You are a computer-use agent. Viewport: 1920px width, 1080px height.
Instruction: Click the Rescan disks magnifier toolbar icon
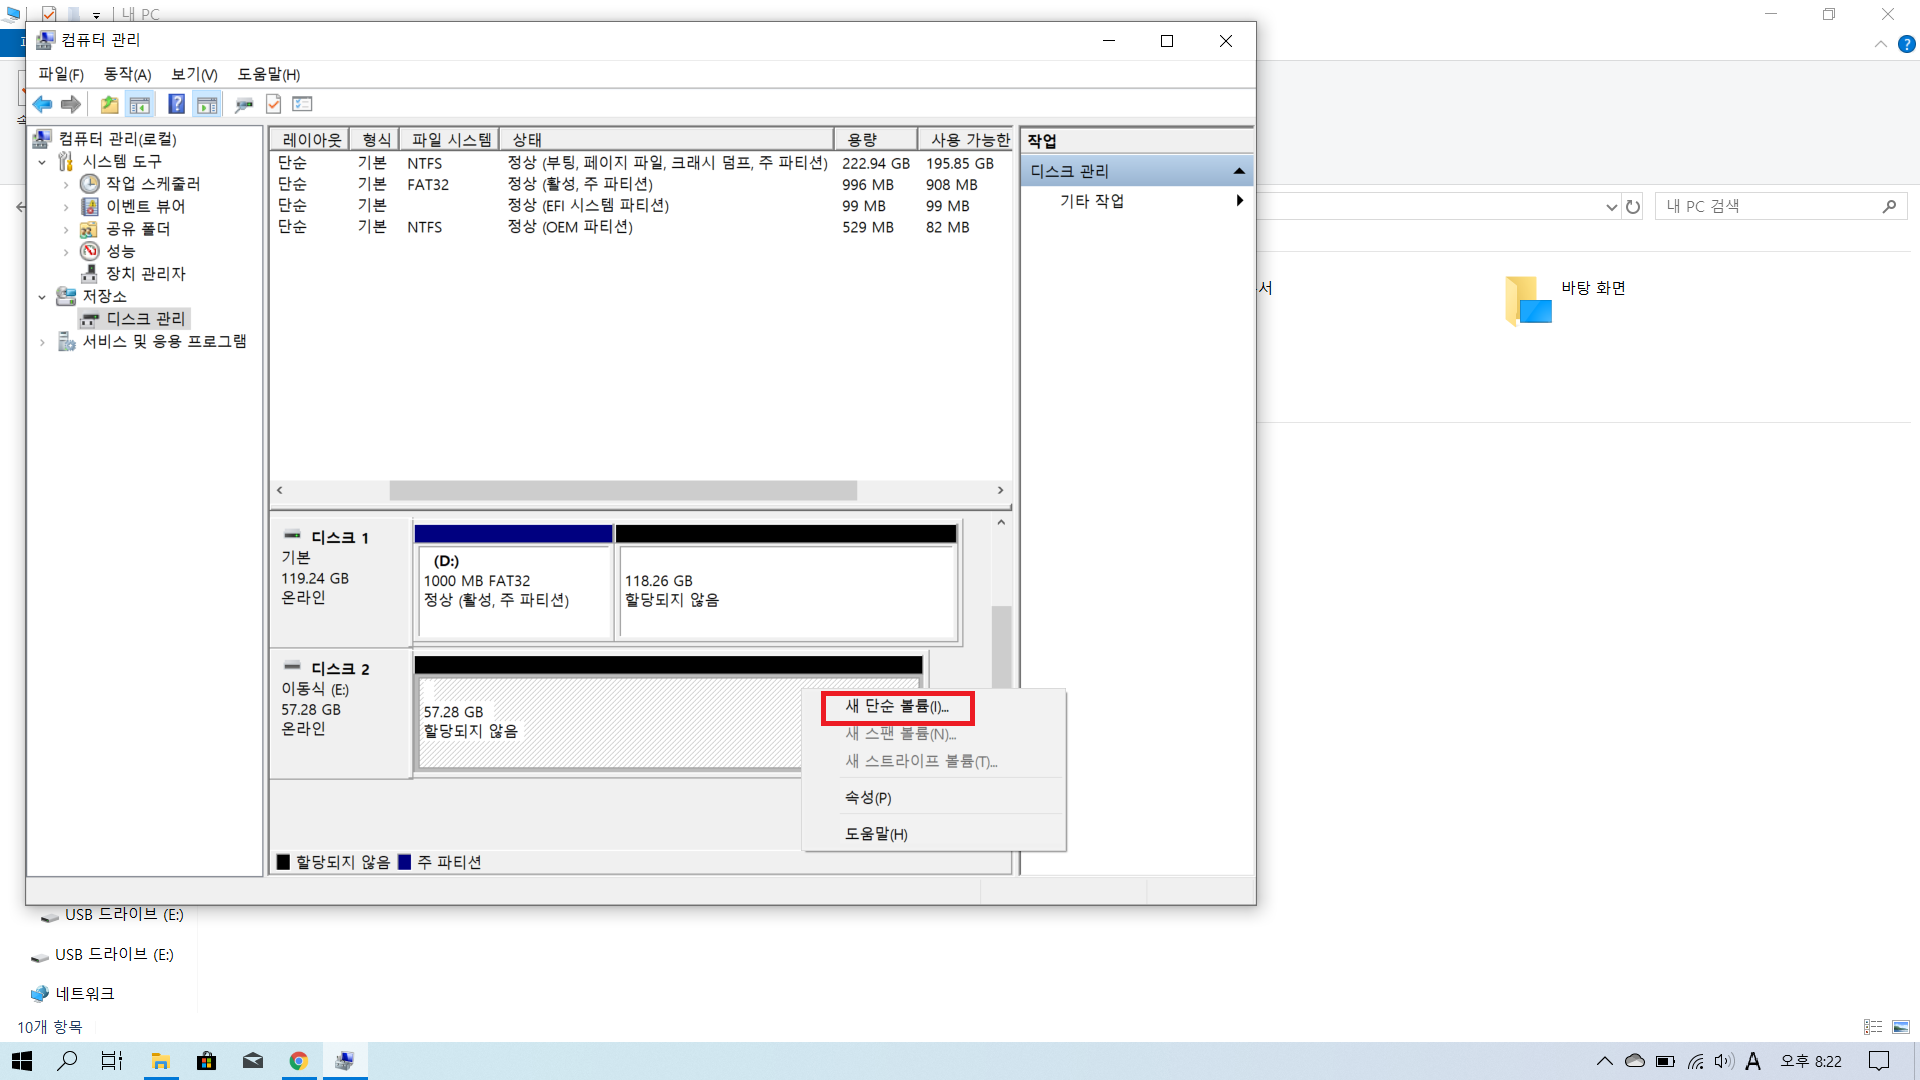click(243, 104)
